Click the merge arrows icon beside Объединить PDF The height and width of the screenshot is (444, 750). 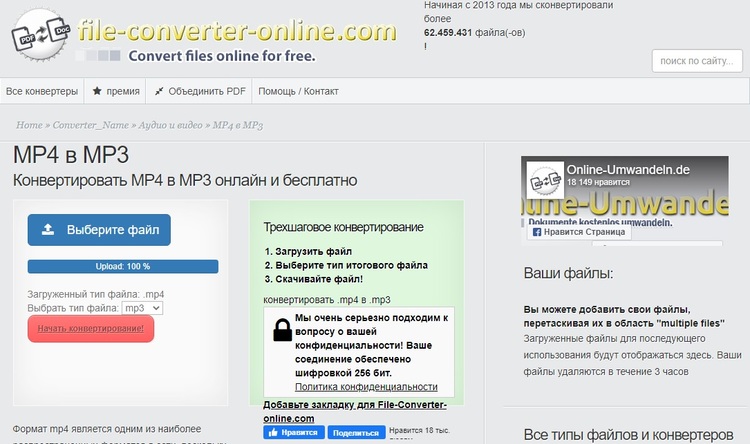pyautogui.click(x=159, y=91)
